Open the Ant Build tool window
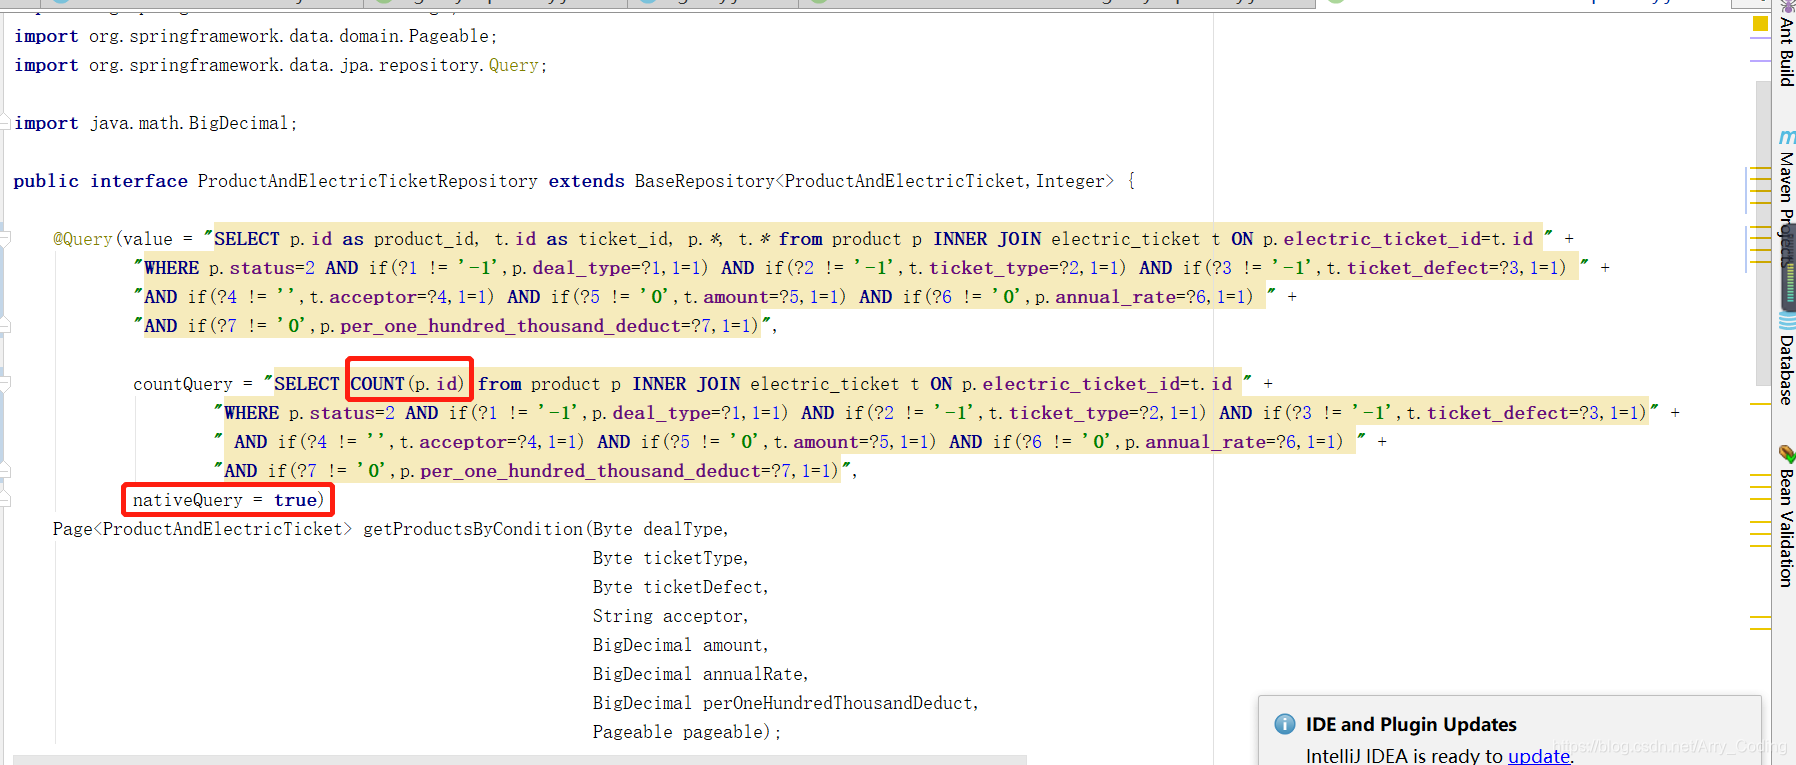 [1785, 45]
